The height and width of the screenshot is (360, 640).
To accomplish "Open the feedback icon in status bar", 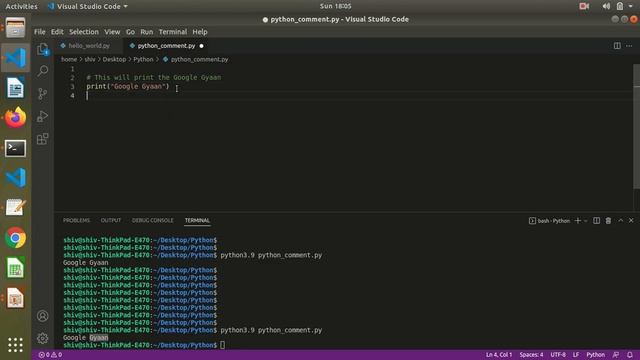I will (x=616, y=355).
